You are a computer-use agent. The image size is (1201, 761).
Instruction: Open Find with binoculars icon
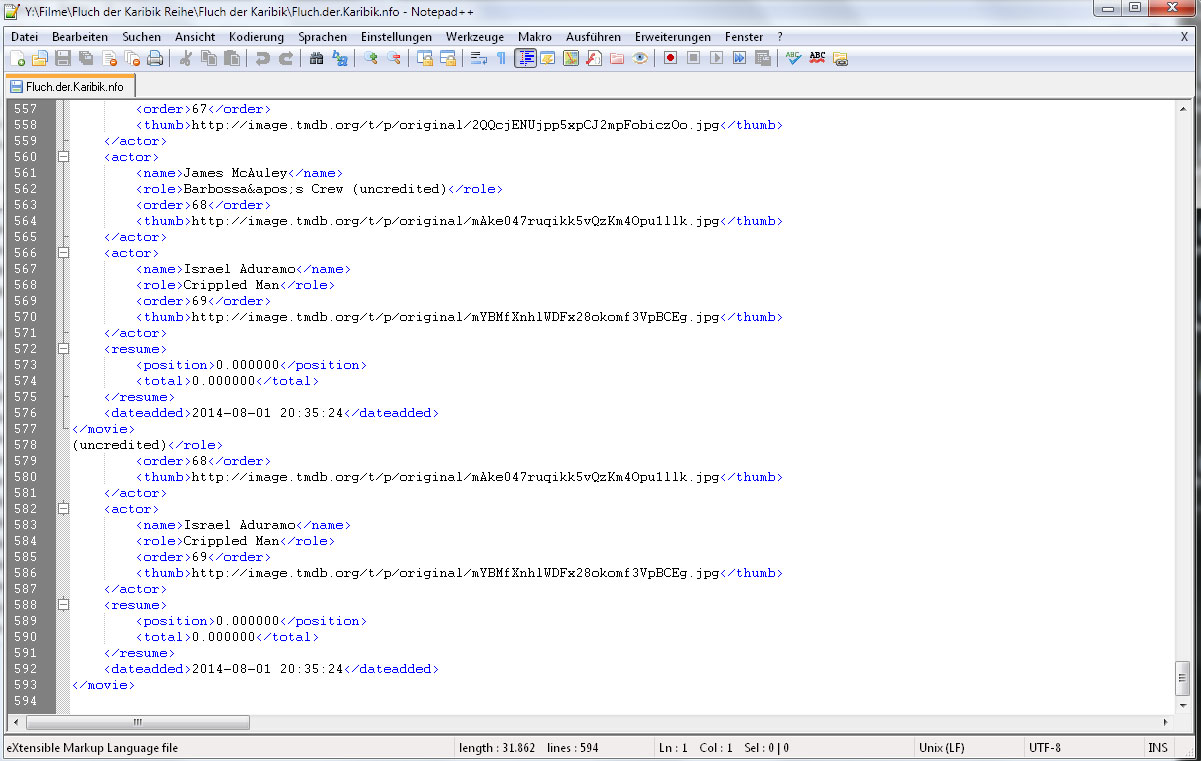[316, 59]
